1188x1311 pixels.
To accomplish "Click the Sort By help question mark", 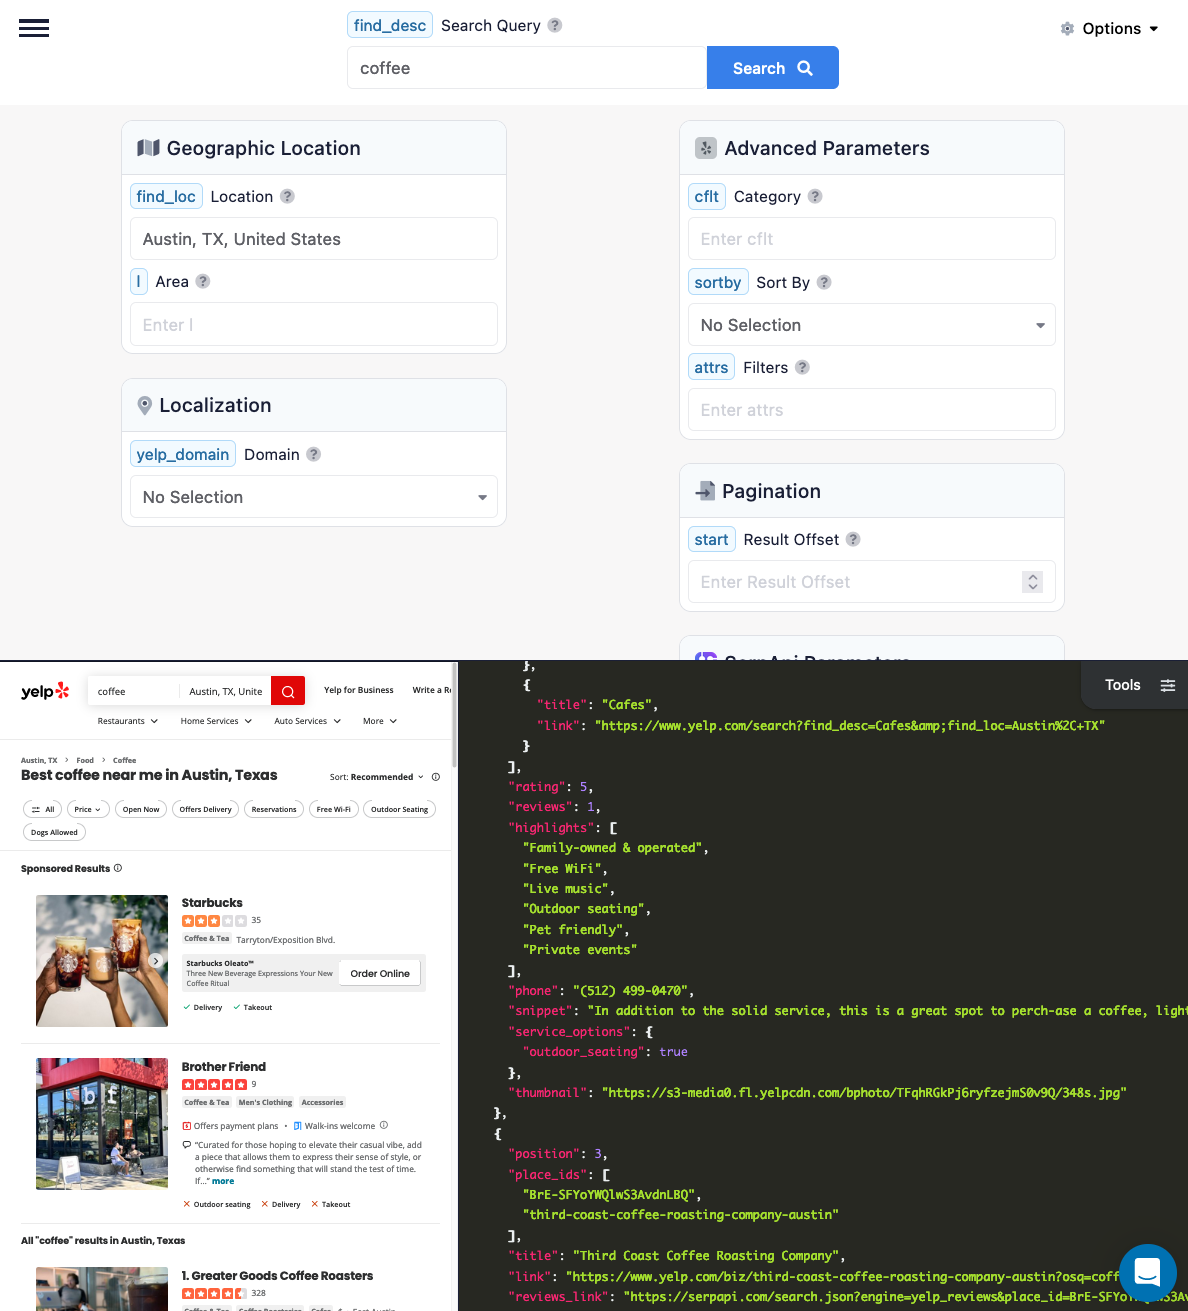I will (x=824, y=282).
